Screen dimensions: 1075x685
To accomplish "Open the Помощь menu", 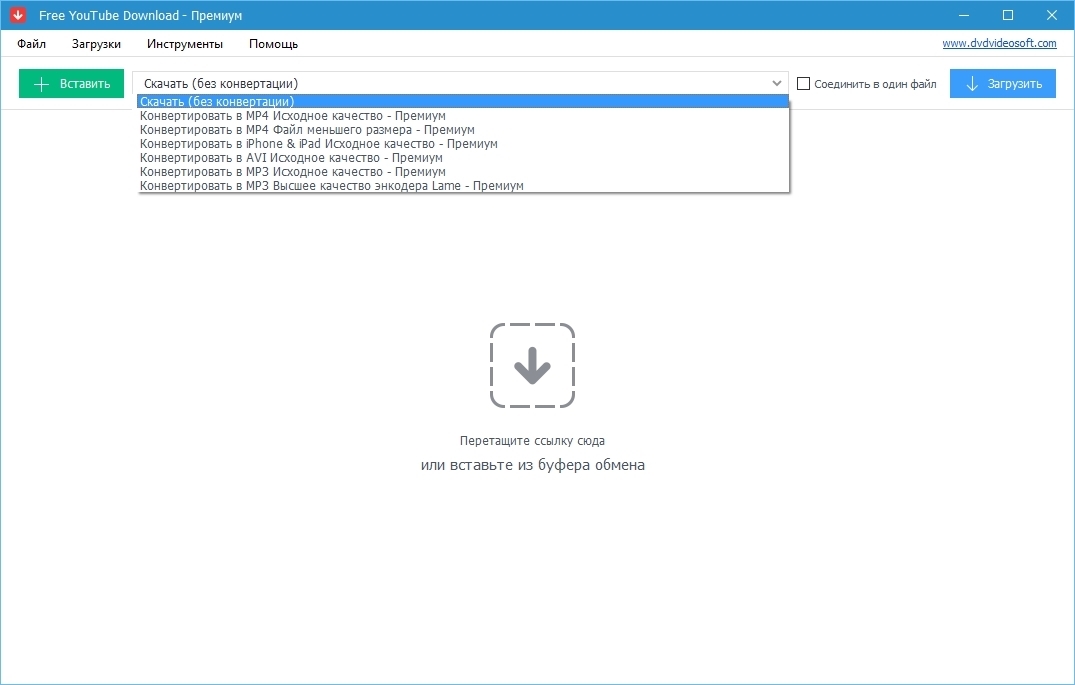I will [x=273, y=44].
